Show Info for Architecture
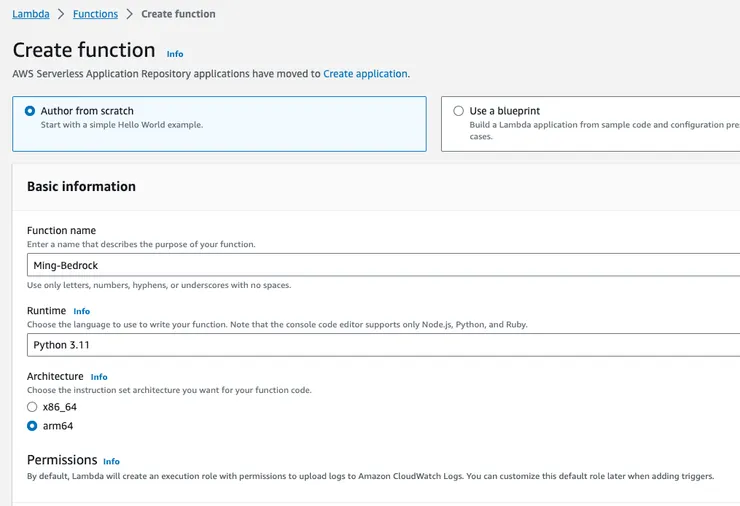 coord(99,377)
